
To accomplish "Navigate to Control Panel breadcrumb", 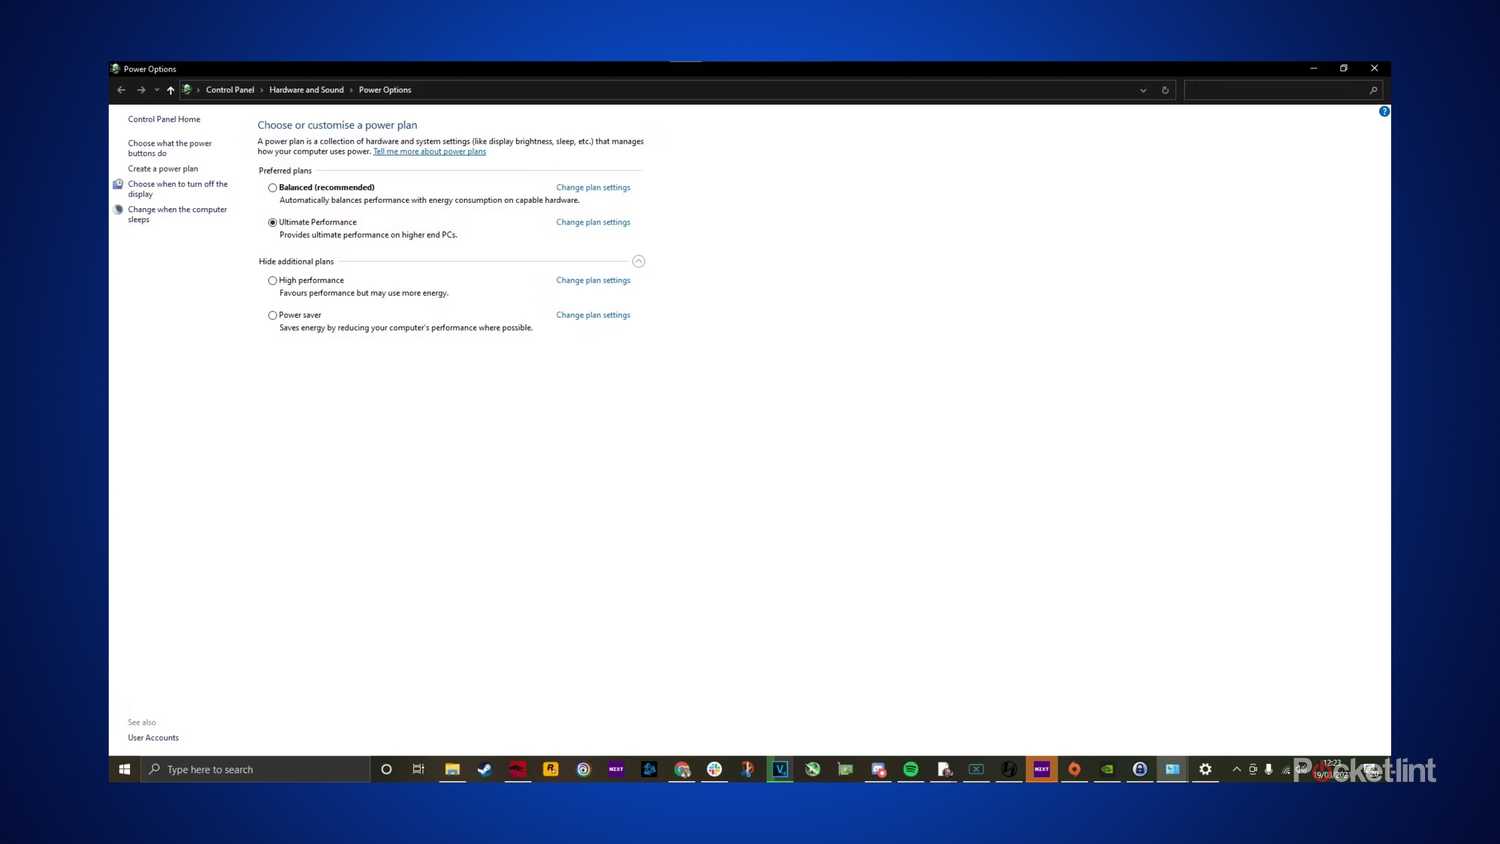I will (x=230, y=90).
